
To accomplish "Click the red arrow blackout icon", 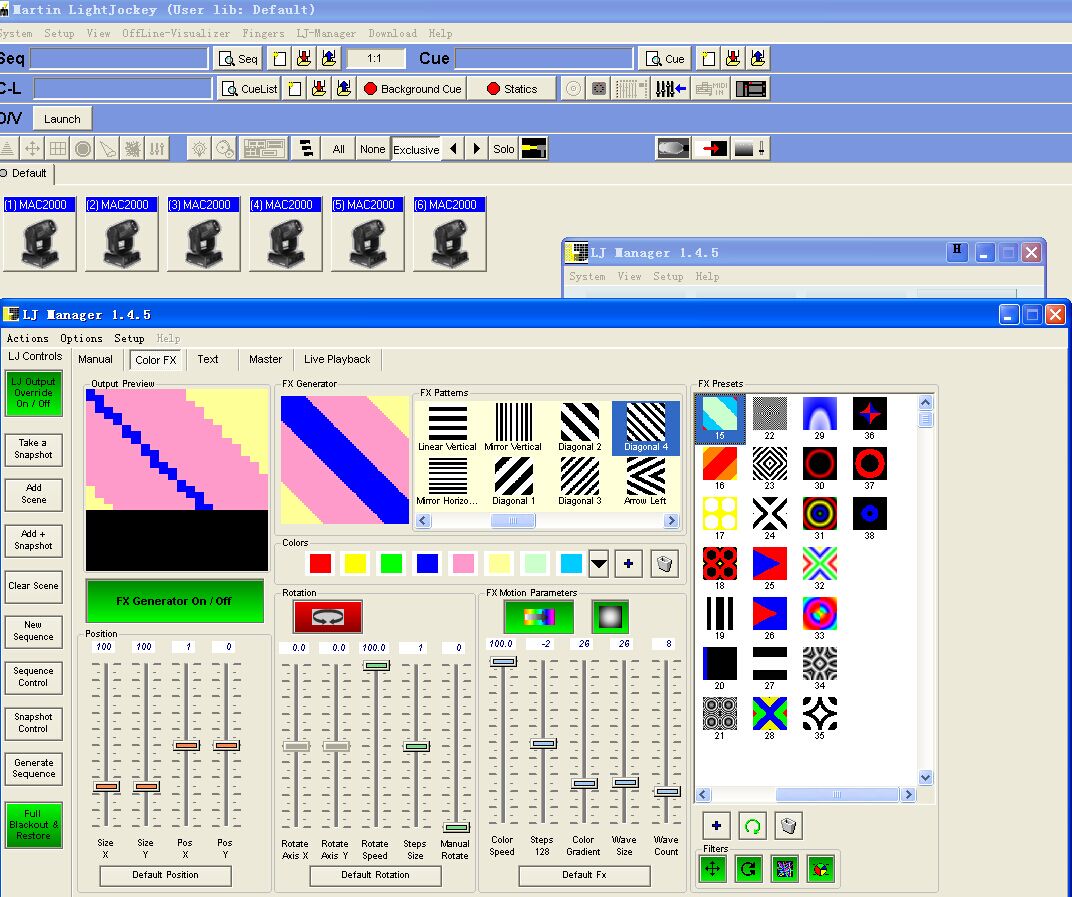I will (711, 148).
